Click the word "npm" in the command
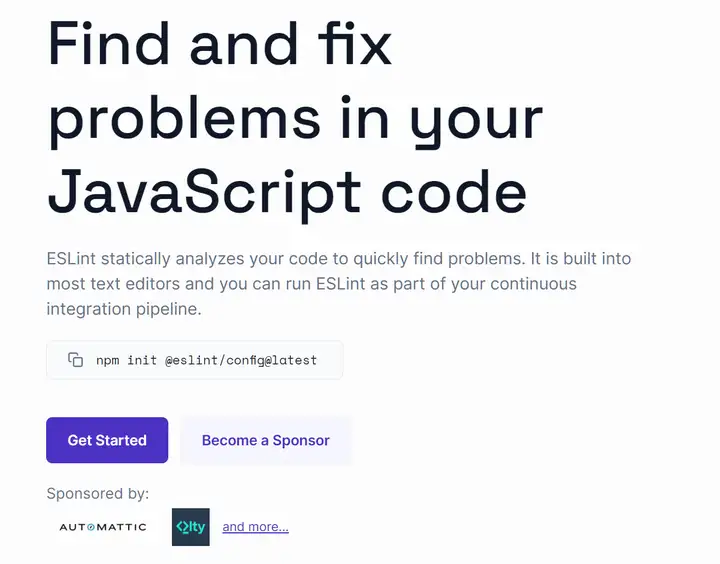The width and height of the screenshot is (720, 564). (107, 360)
